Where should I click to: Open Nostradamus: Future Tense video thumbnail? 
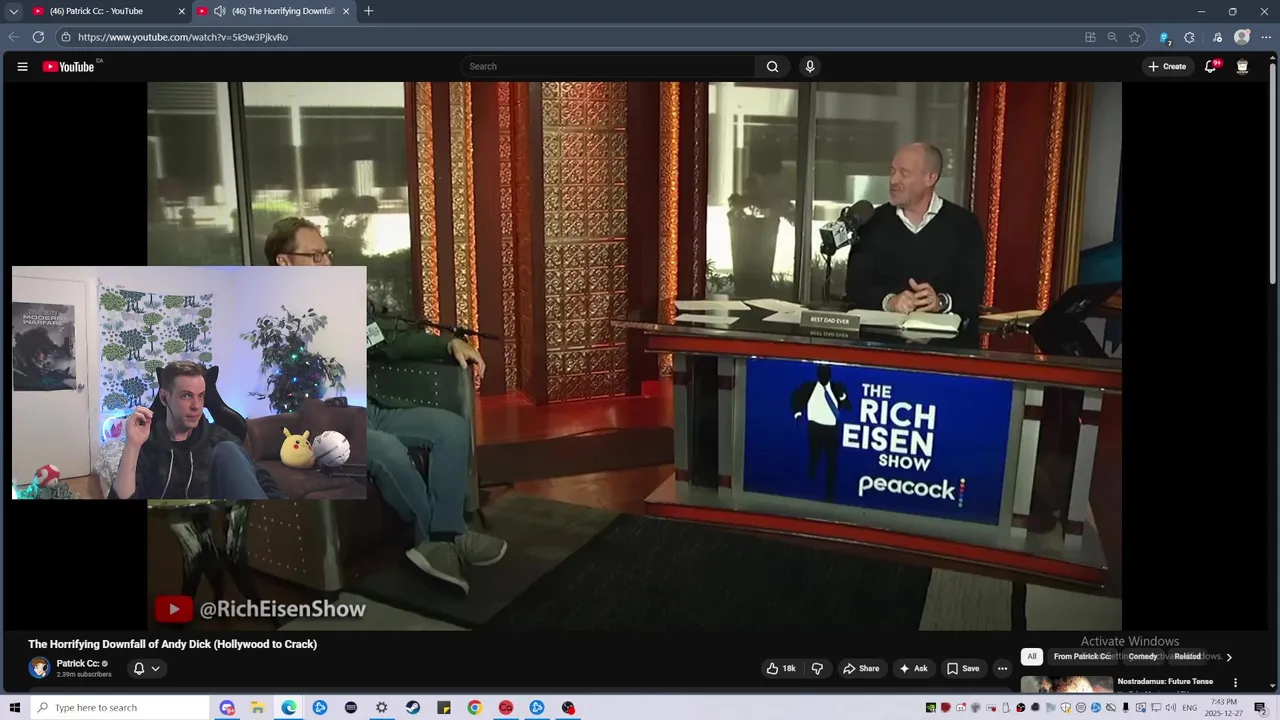coord(1066,684)
